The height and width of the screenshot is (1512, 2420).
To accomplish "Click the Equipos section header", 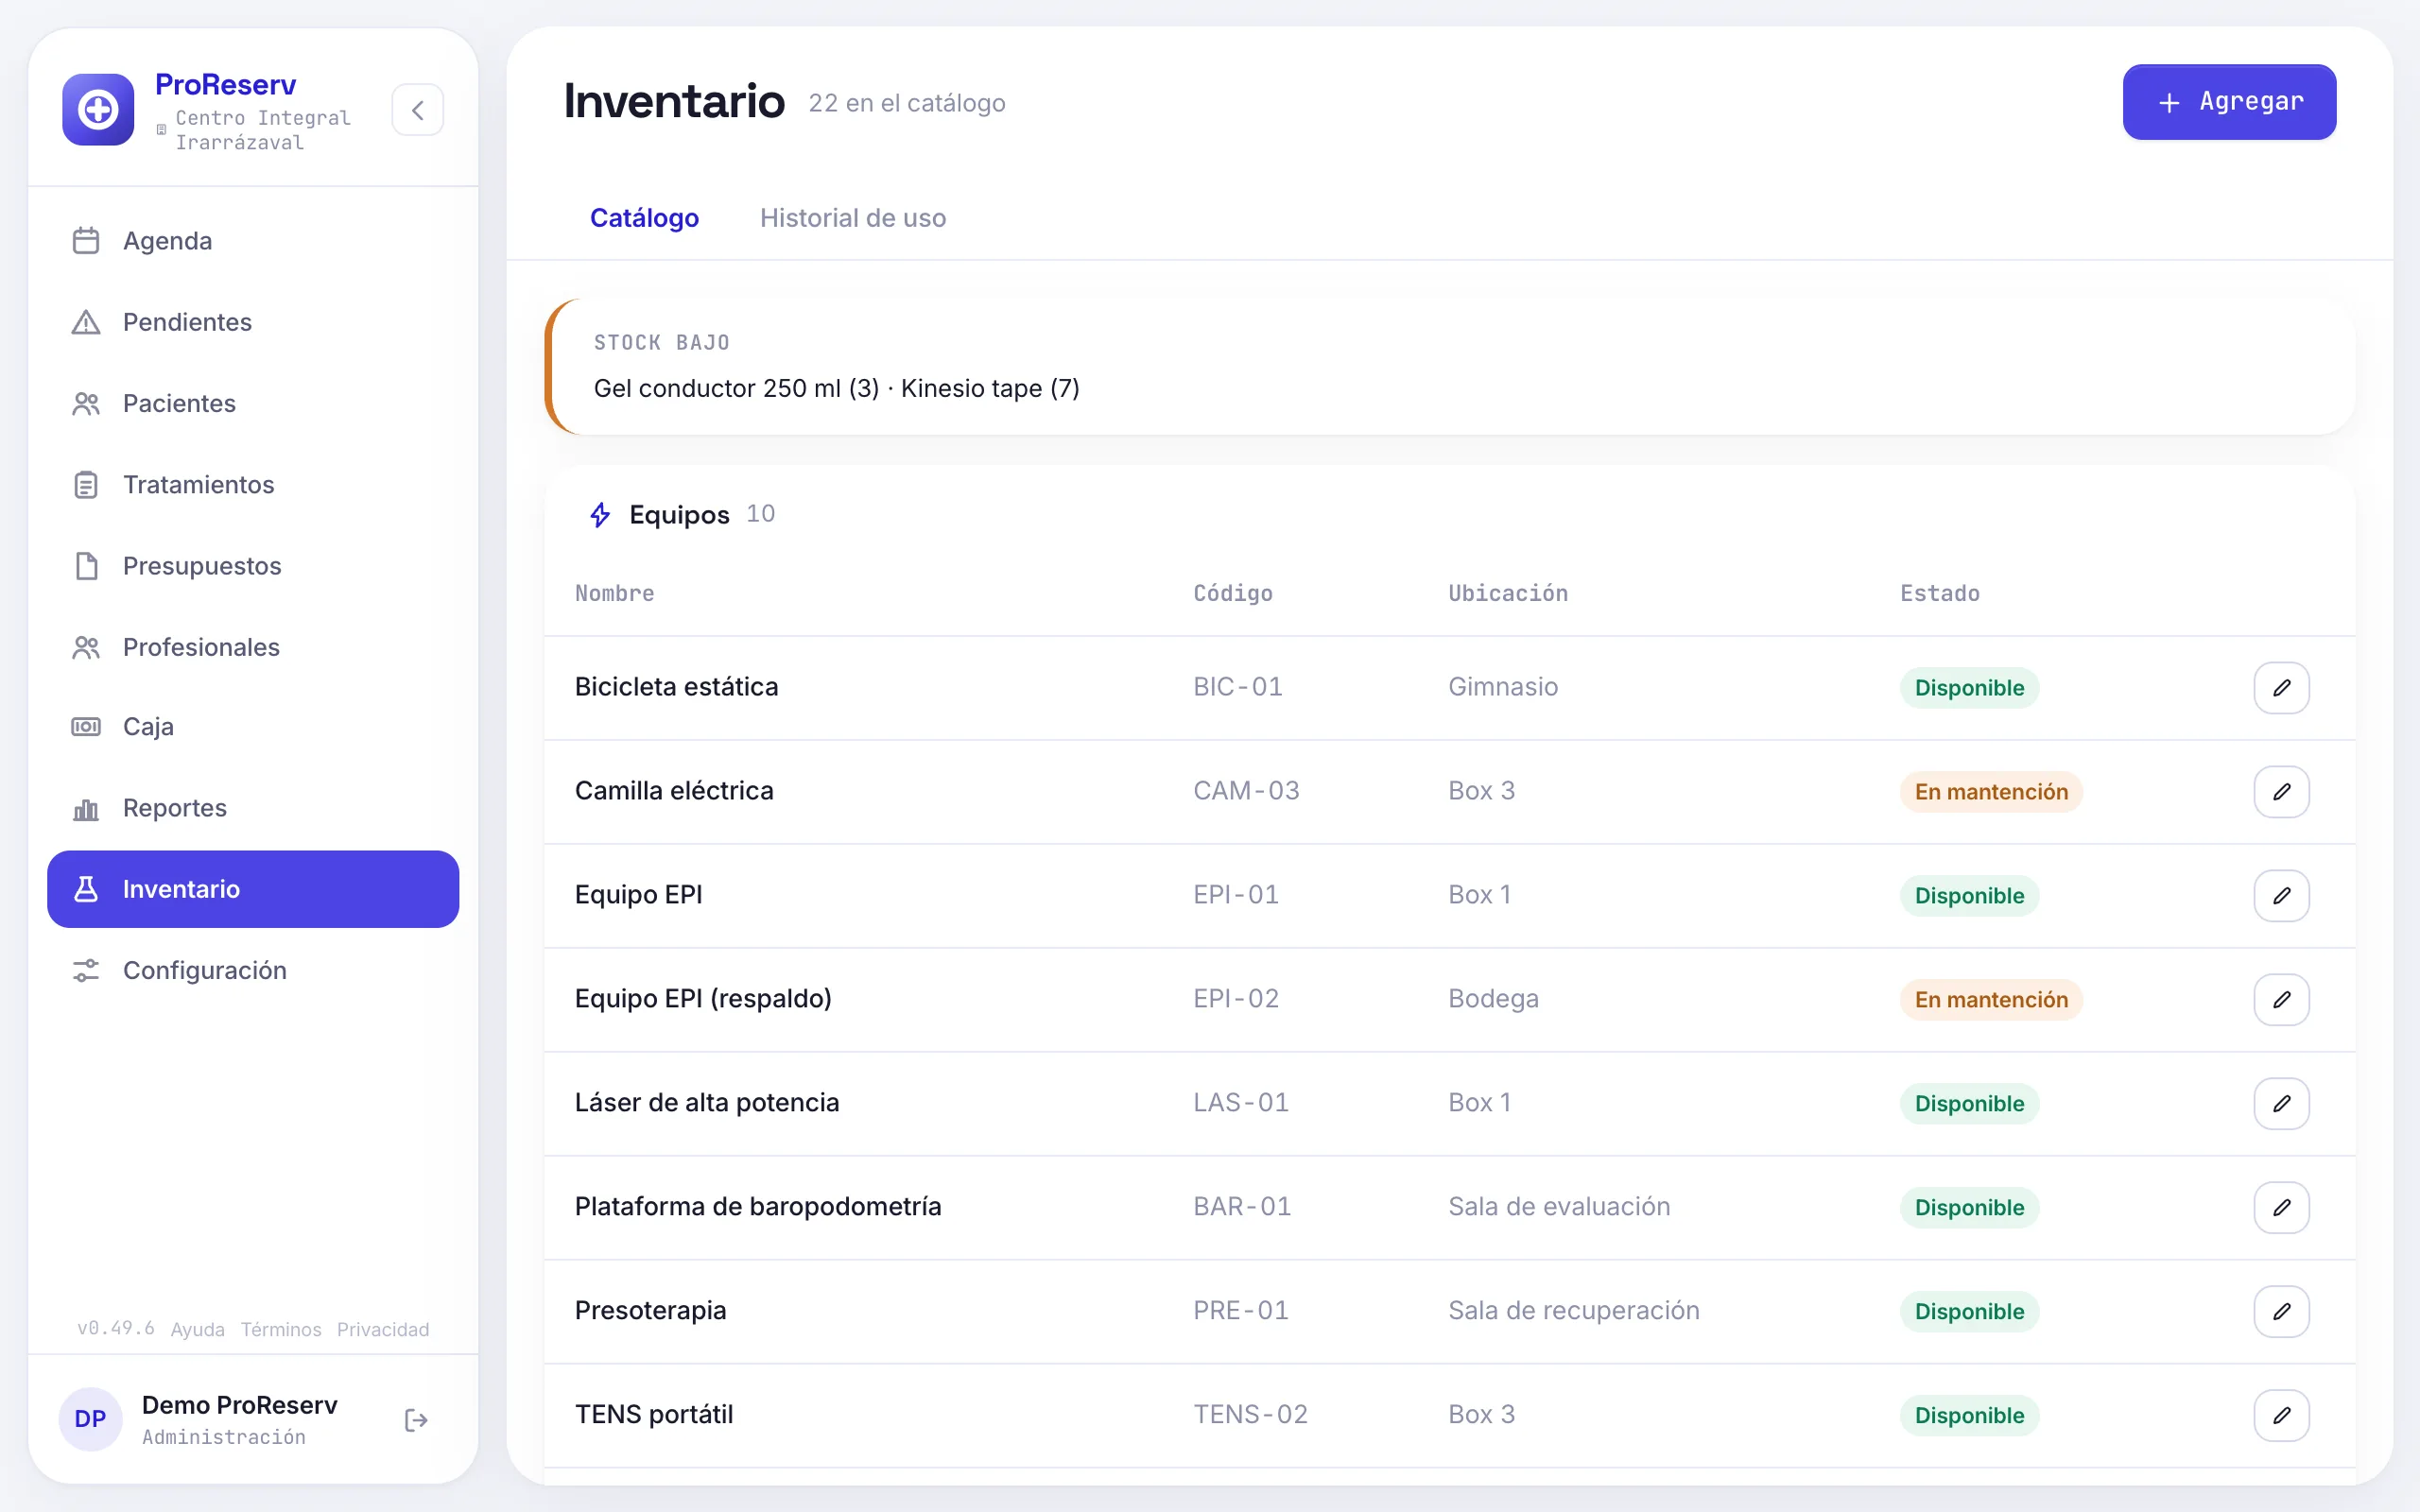I will [680, 515].
